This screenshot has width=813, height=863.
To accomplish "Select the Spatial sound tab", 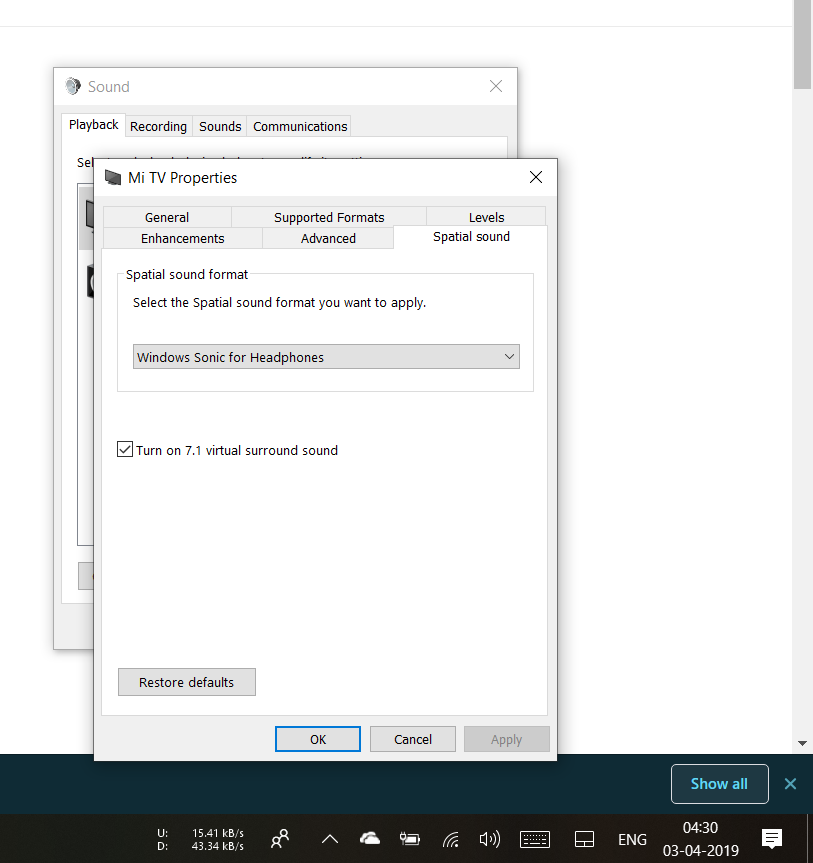I will click(471, 237).
